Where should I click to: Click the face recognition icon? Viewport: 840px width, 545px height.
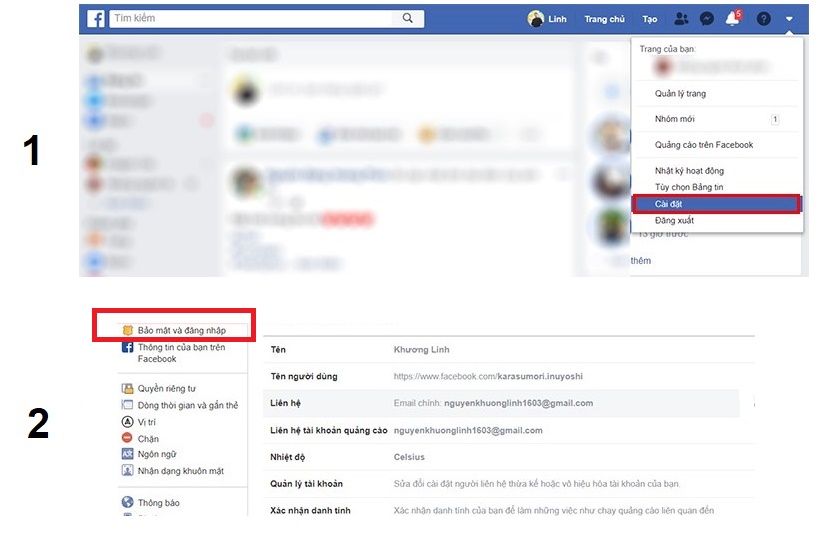(x=128, y=471)
